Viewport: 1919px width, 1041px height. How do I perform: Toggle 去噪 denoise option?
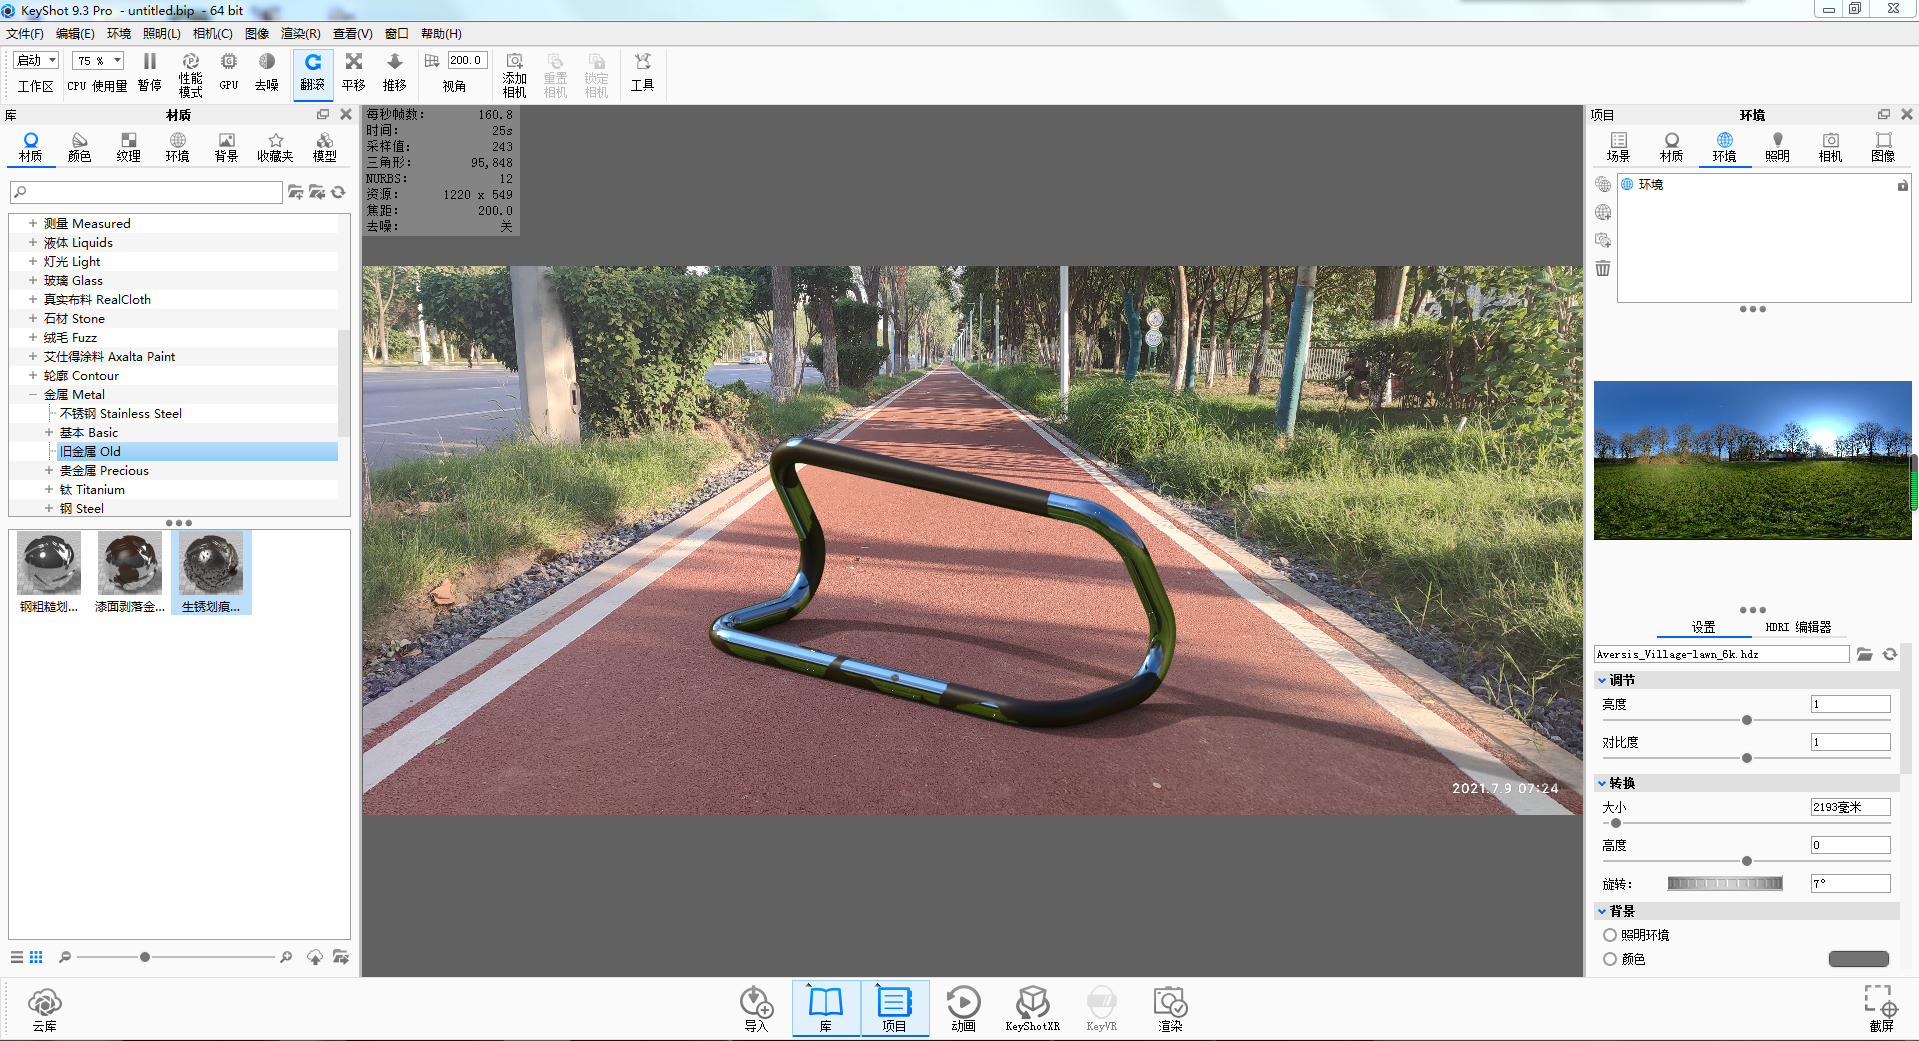[x=267, y=73]
